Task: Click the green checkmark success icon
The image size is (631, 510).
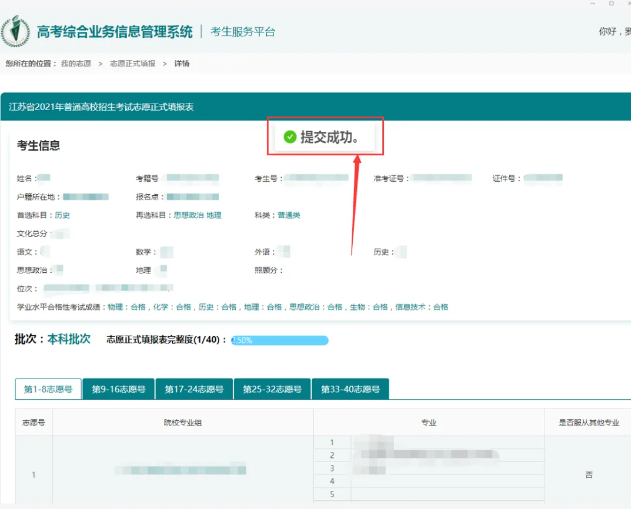Action: pyautogui.click(x=290, y=137)
